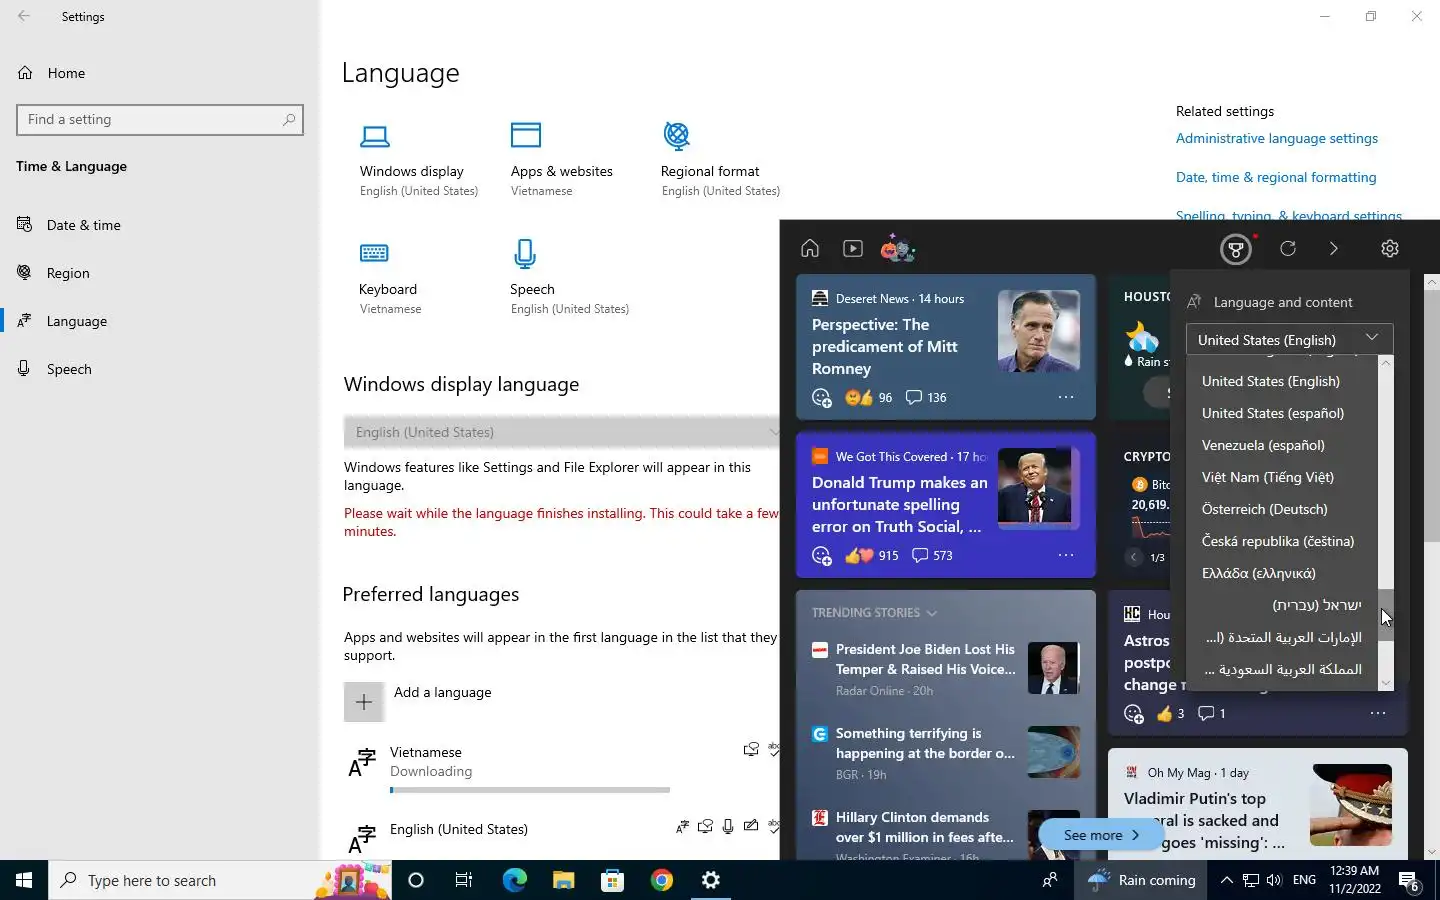Click language list scroll-down arrow

1386,683
